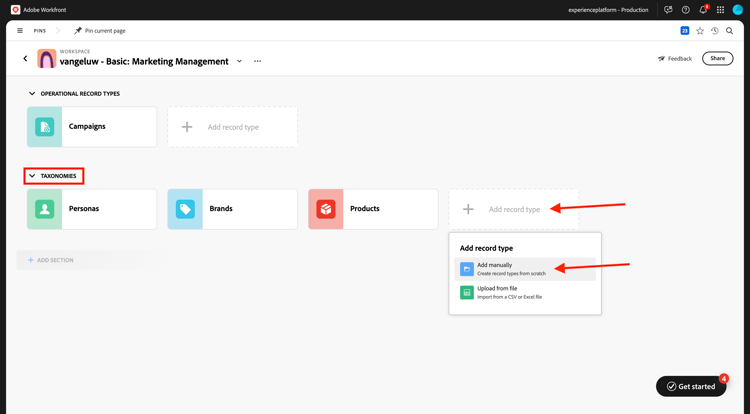Open the workspace more options ellipsis
The image size is (750, 414).
click(257, 61)
